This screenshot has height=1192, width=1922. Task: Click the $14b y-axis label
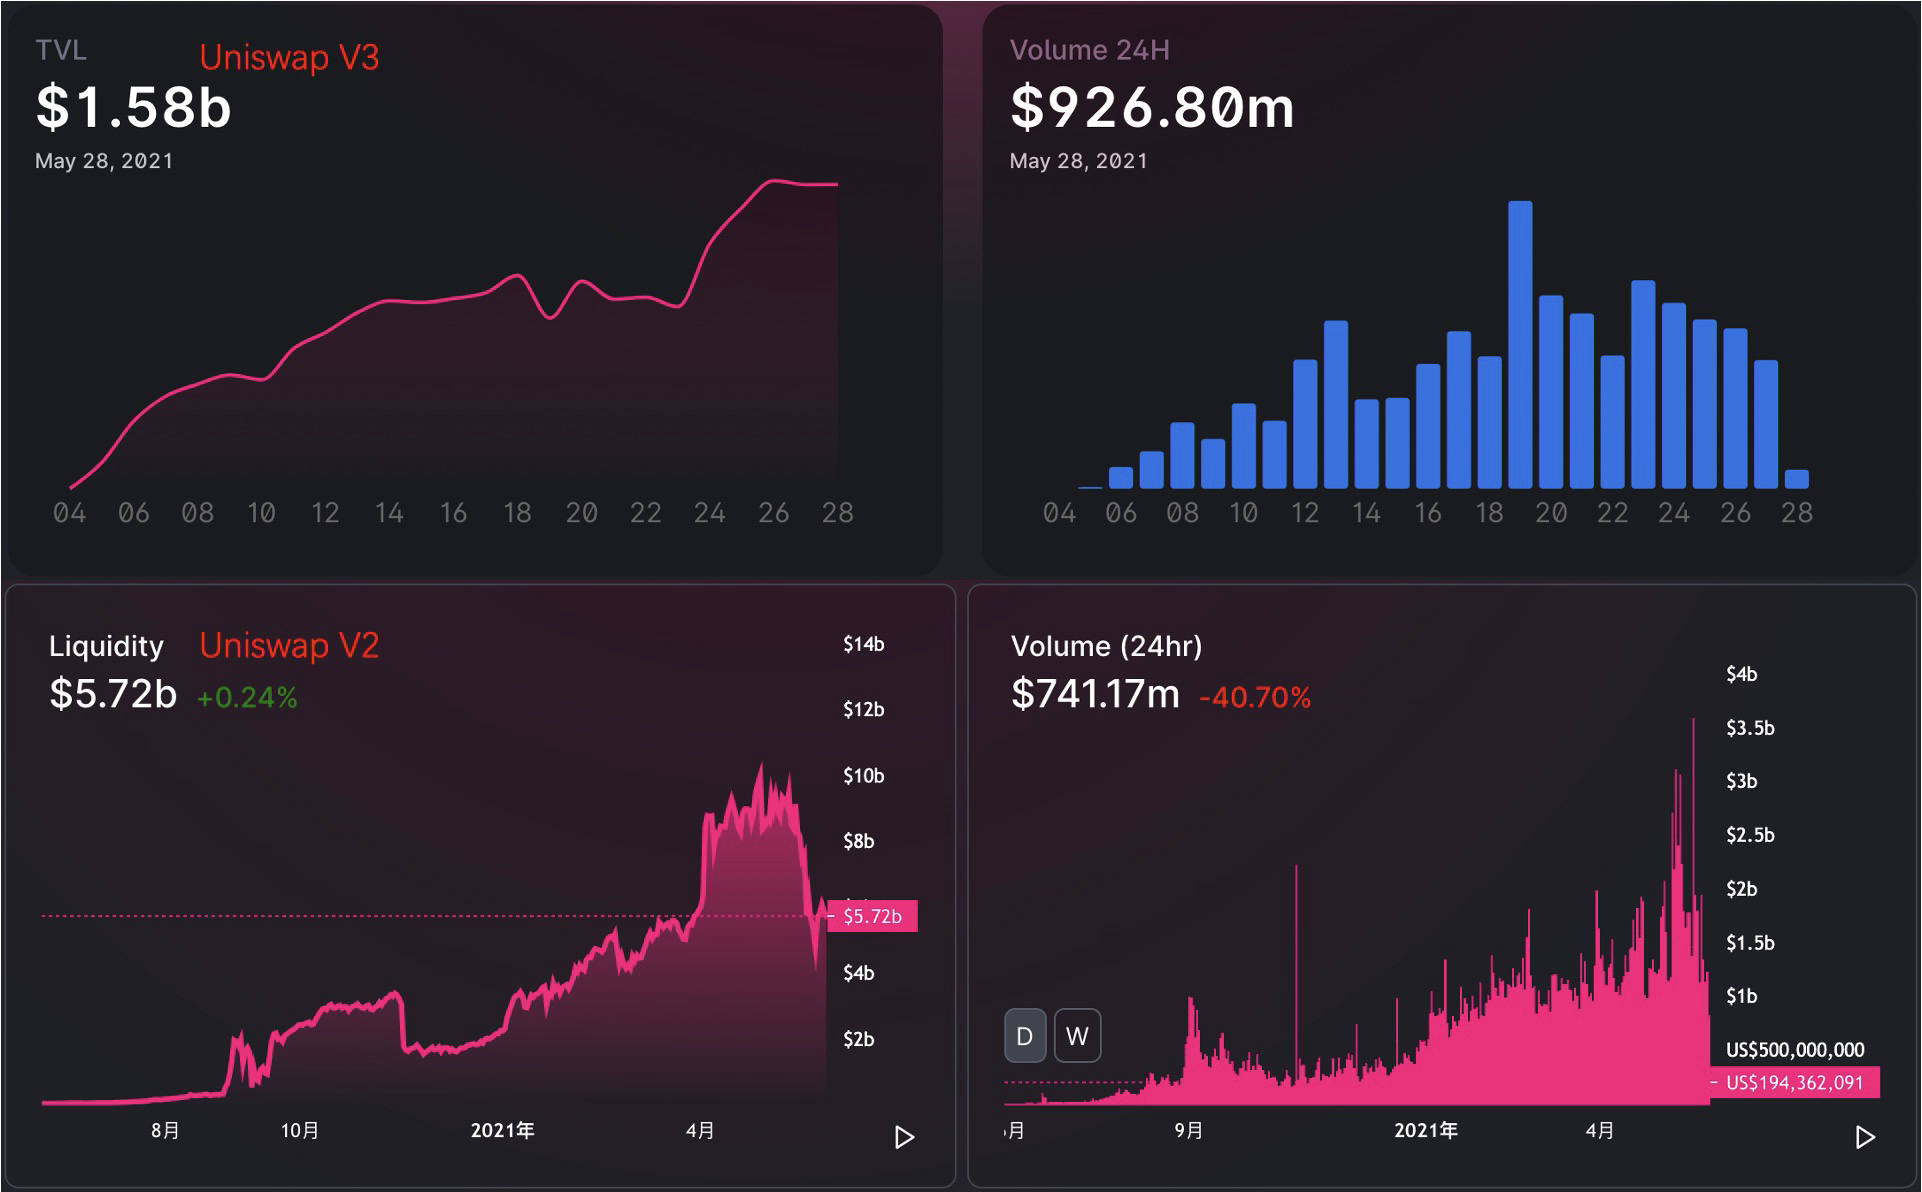[x=863, y=645]
